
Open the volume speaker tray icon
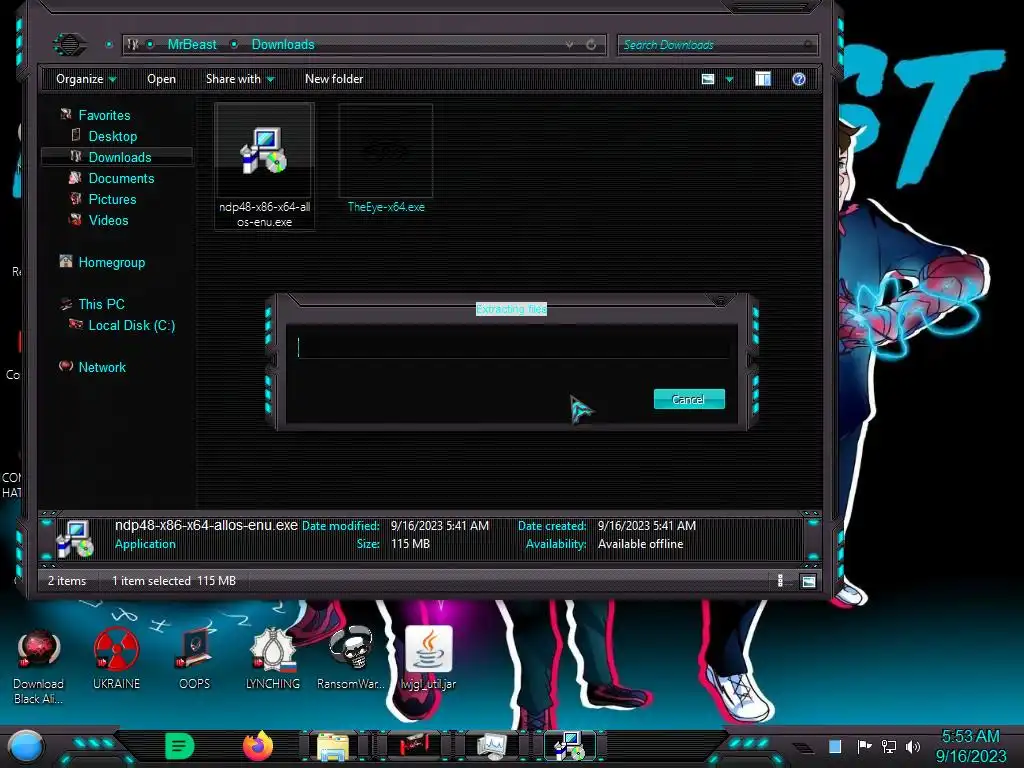(913, 746)
